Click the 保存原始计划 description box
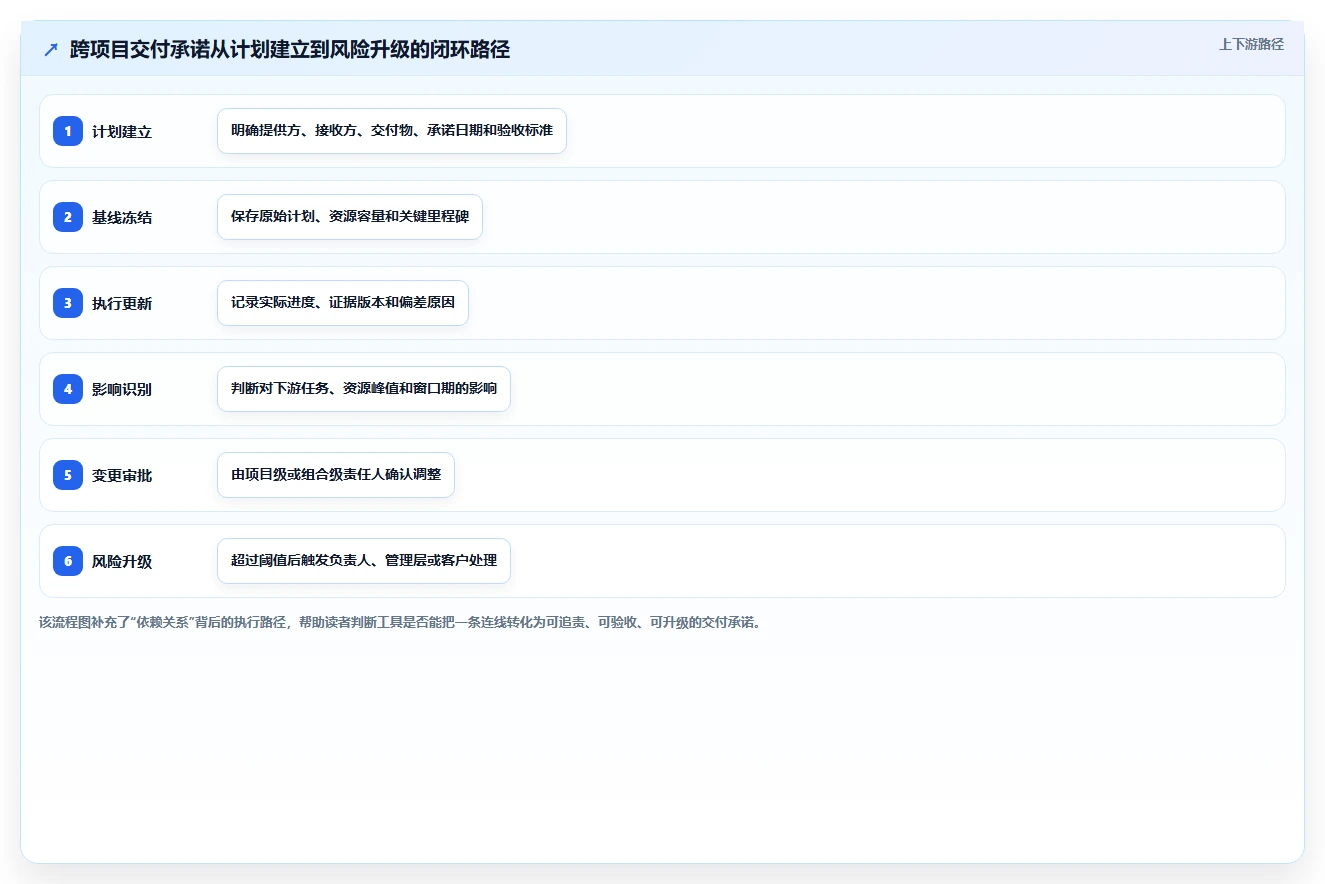 tap(350, 217)
